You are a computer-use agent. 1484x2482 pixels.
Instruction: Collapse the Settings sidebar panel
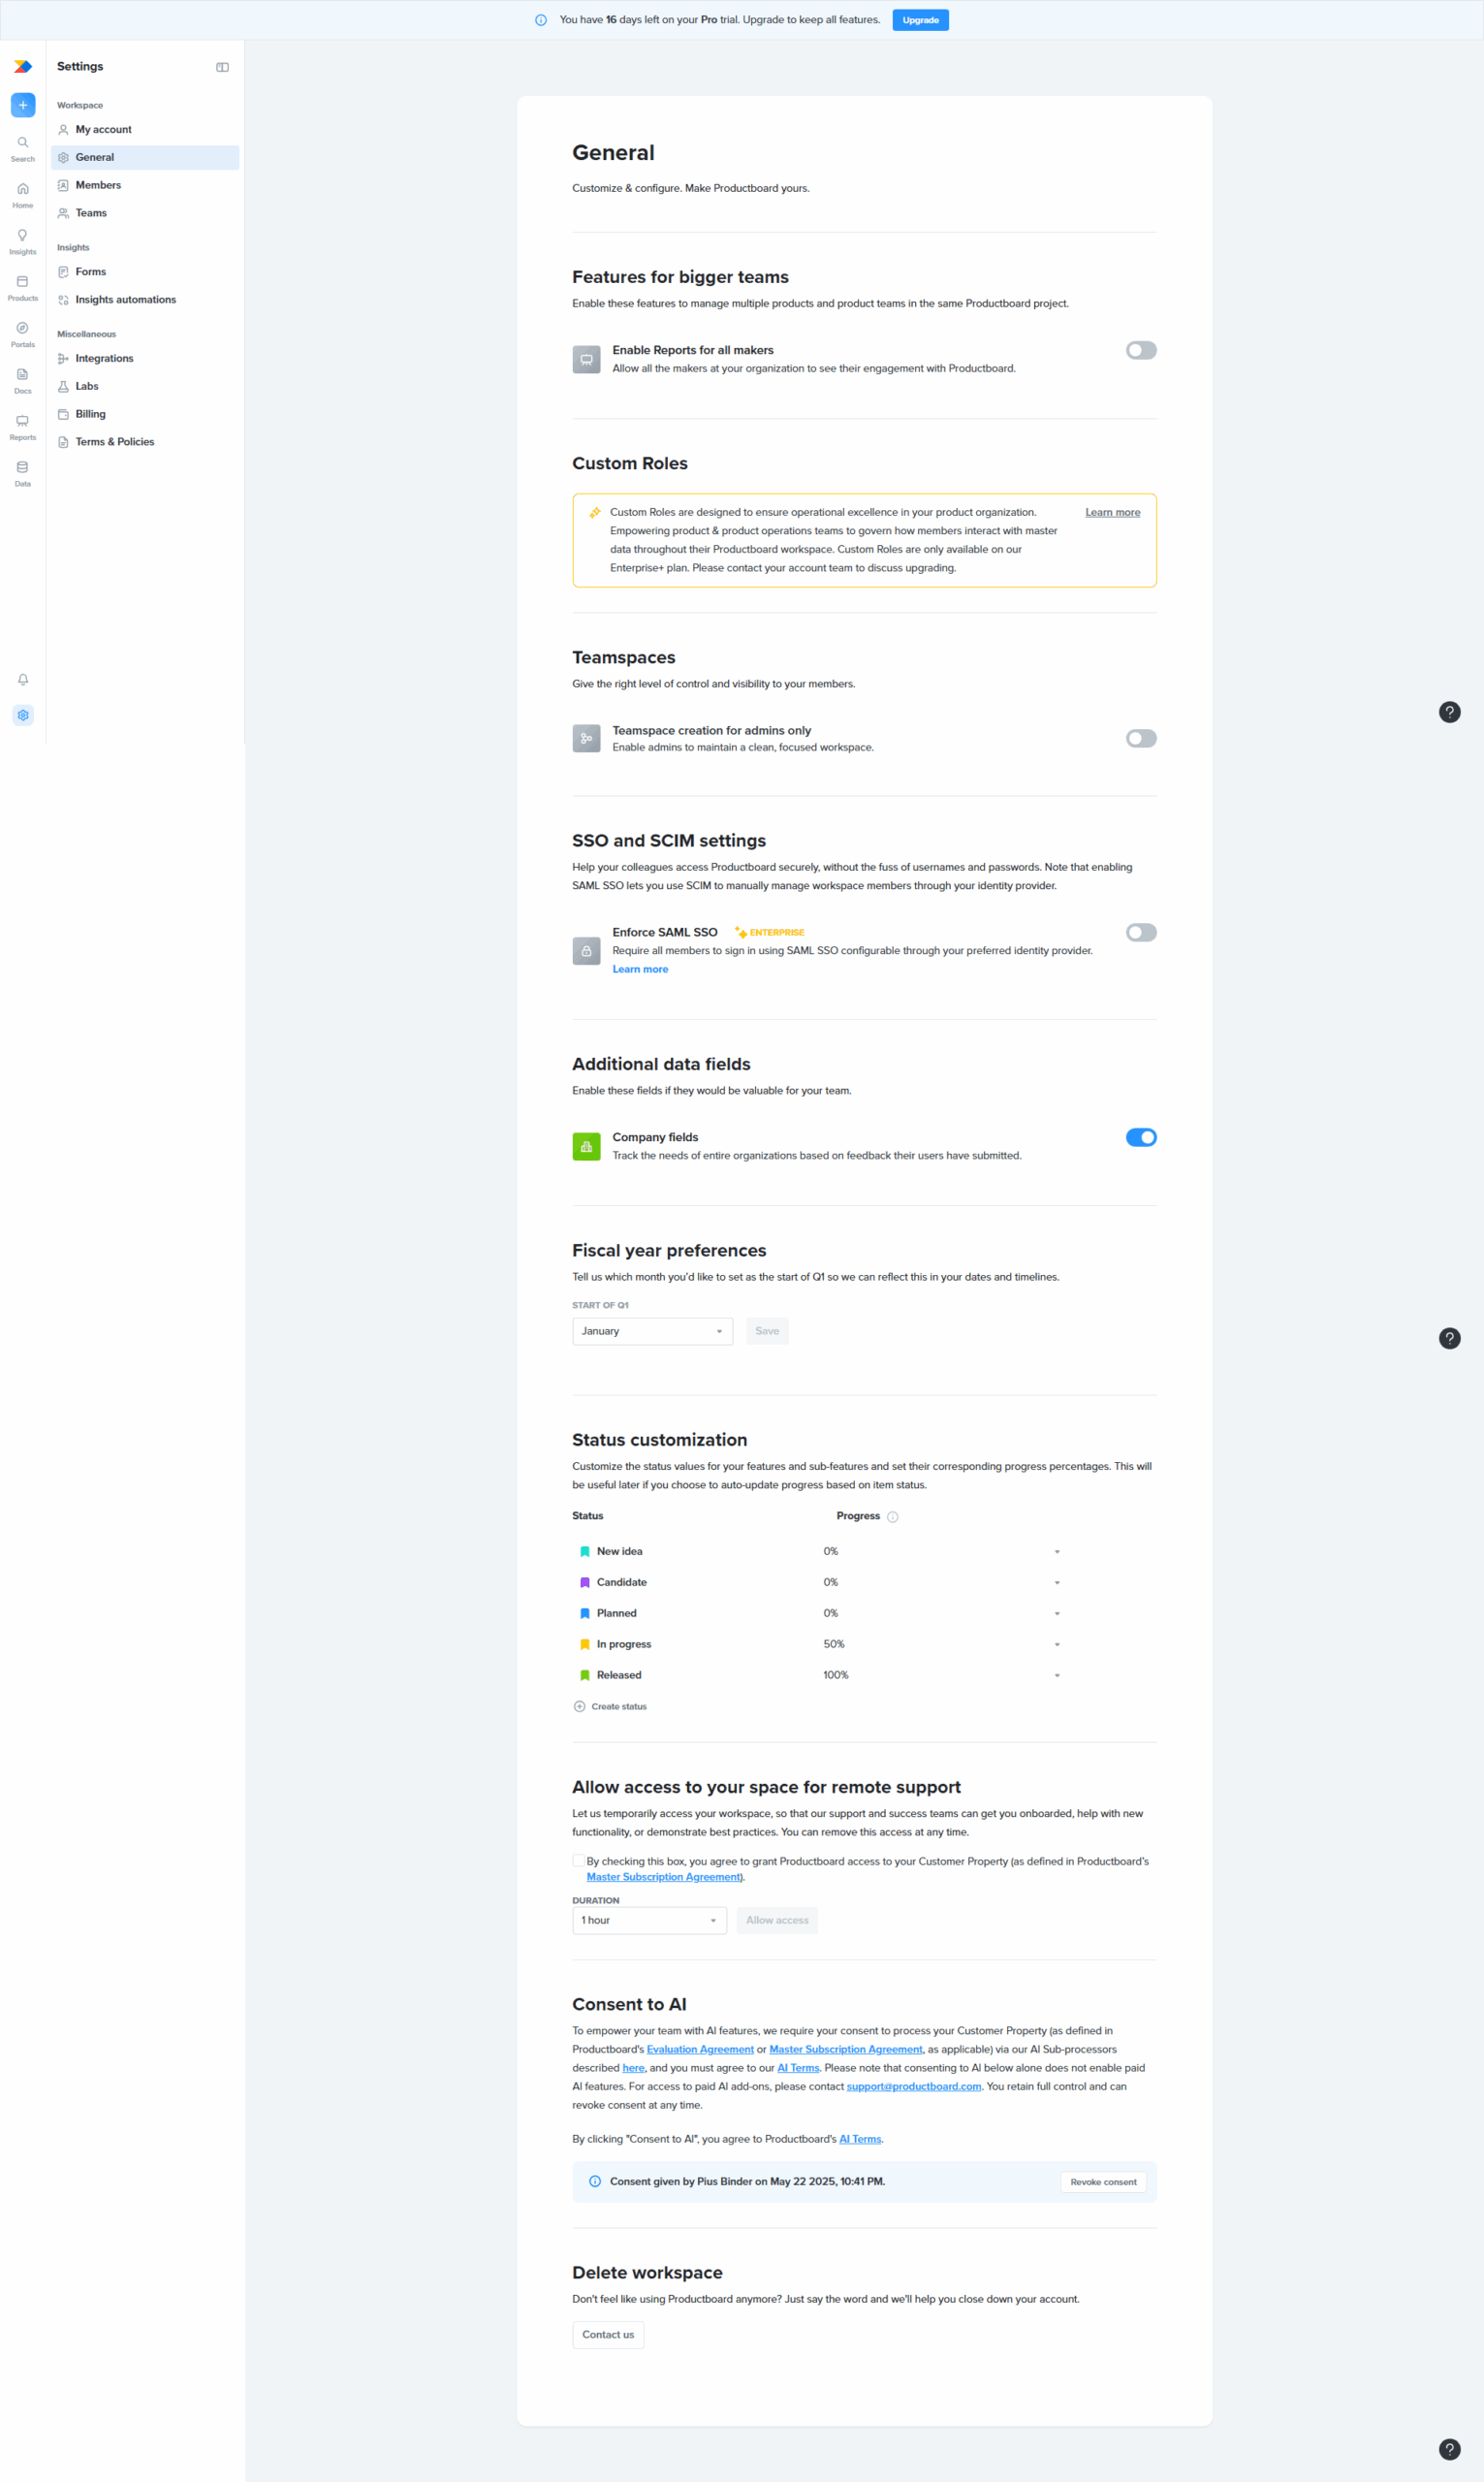point(222,67)
